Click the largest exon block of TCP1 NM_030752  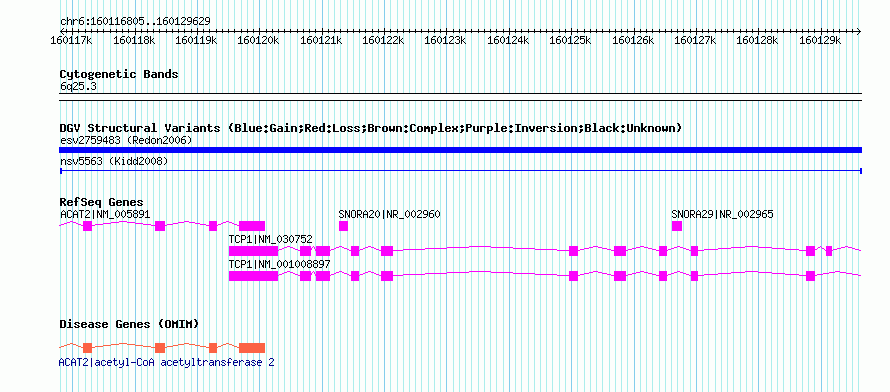253,251
